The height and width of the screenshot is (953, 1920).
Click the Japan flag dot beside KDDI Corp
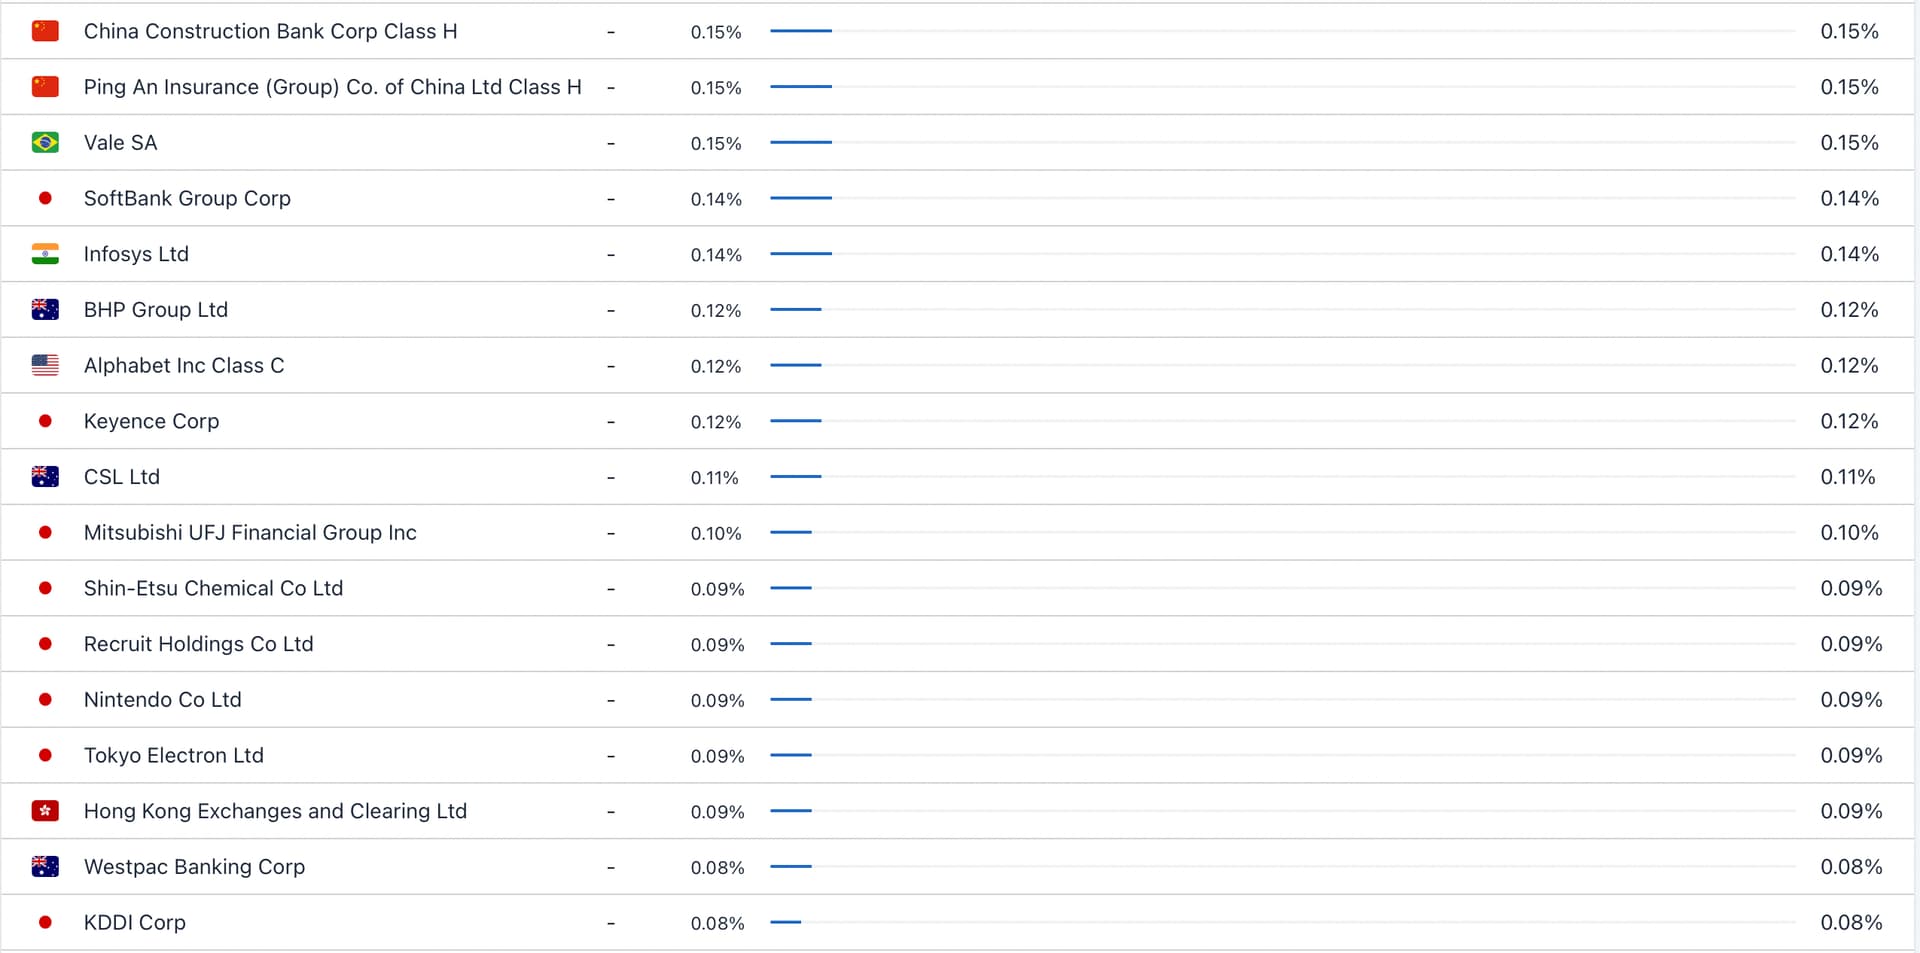pos(45,922)
